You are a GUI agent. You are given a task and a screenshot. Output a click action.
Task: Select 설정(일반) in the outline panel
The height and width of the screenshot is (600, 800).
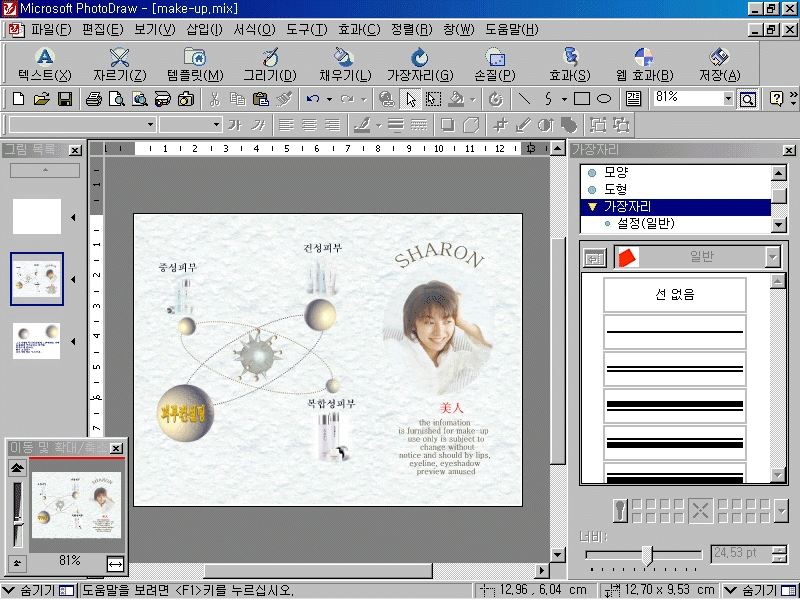coord(646,223)
